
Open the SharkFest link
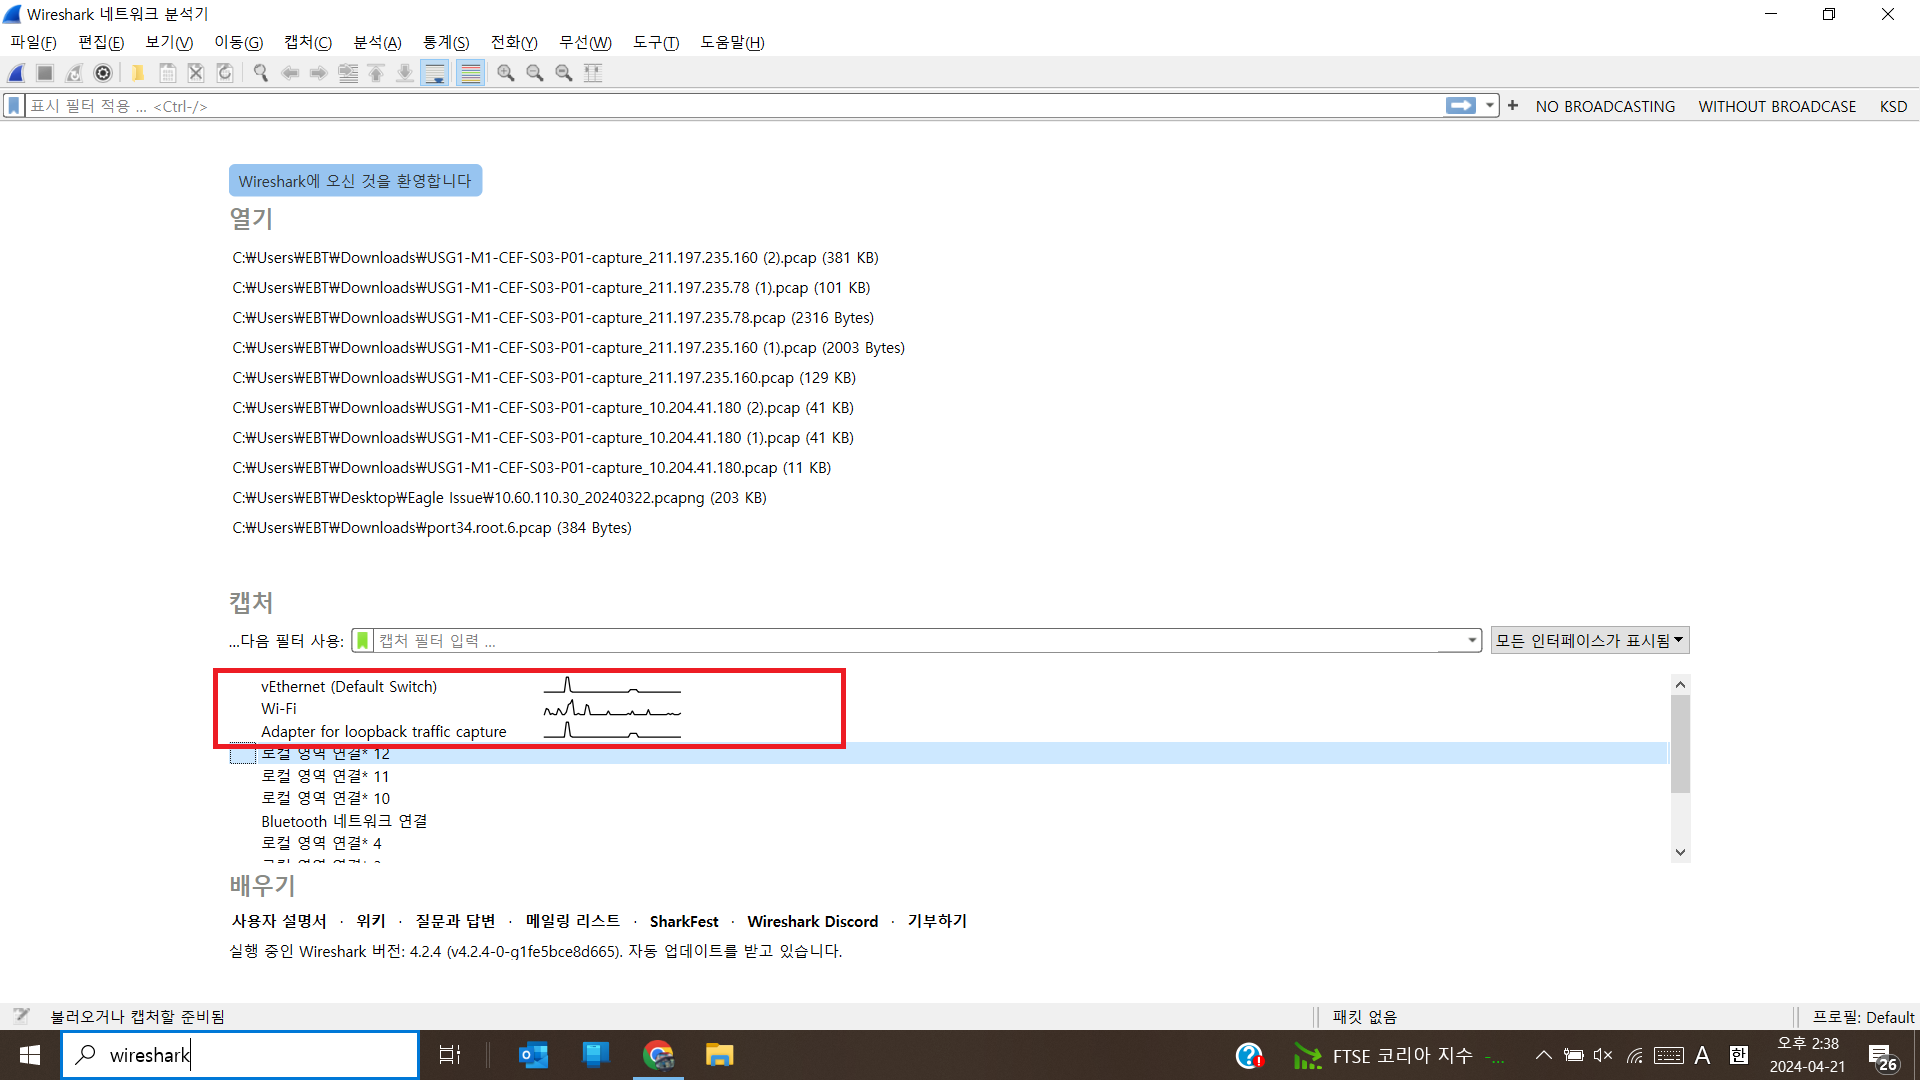pos(684,921)
